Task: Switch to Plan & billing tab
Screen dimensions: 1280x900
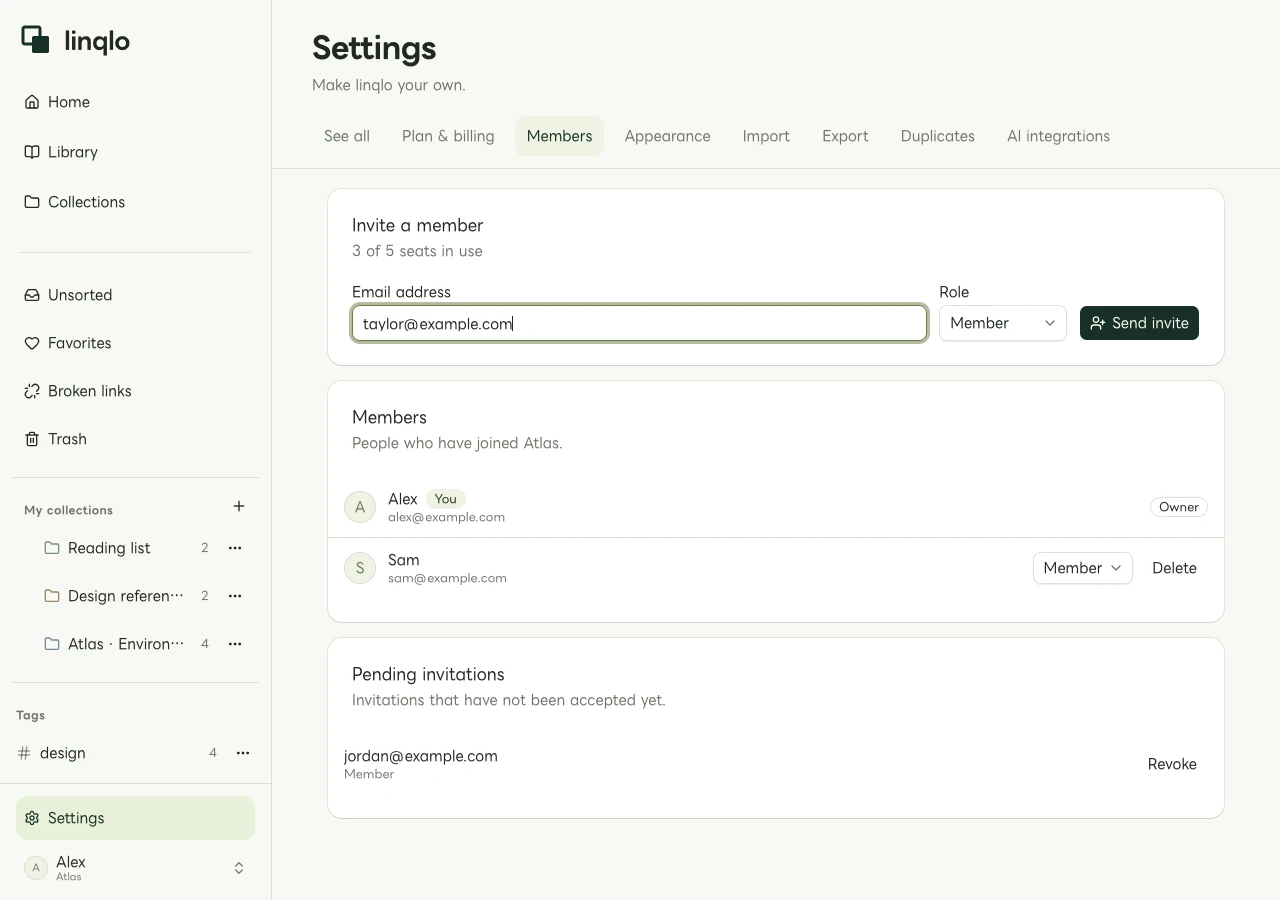Action: (x=448, y=136)
